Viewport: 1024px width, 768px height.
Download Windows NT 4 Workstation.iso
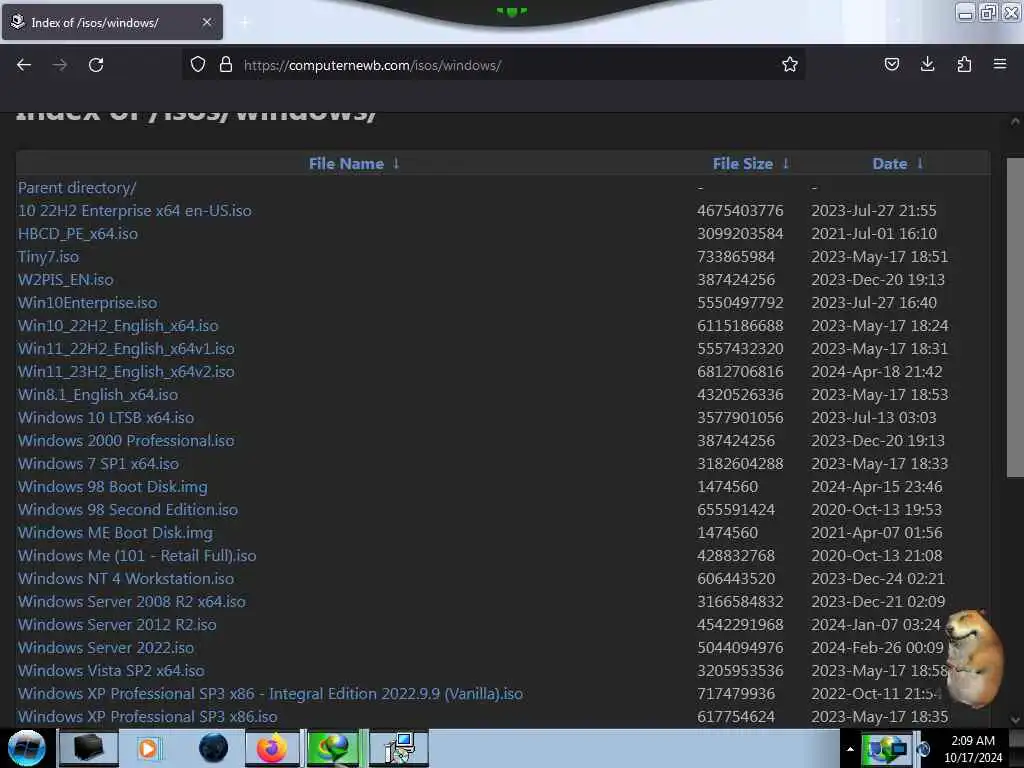(126, 579)
